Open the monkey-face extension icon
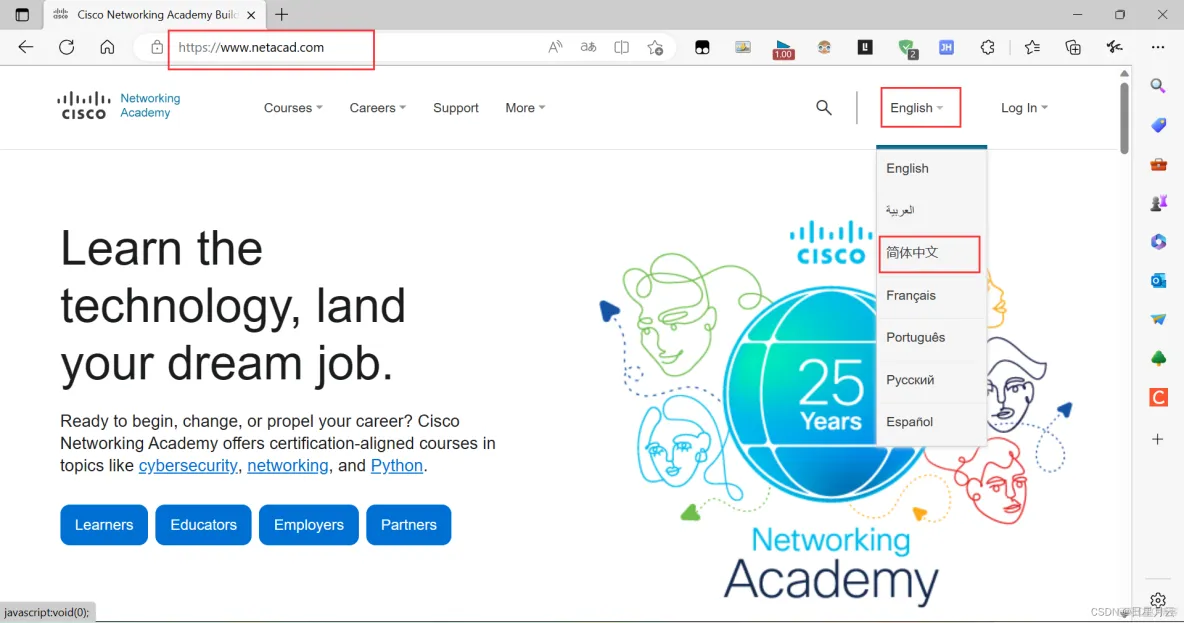1184x623 pixels. (824, 47)
